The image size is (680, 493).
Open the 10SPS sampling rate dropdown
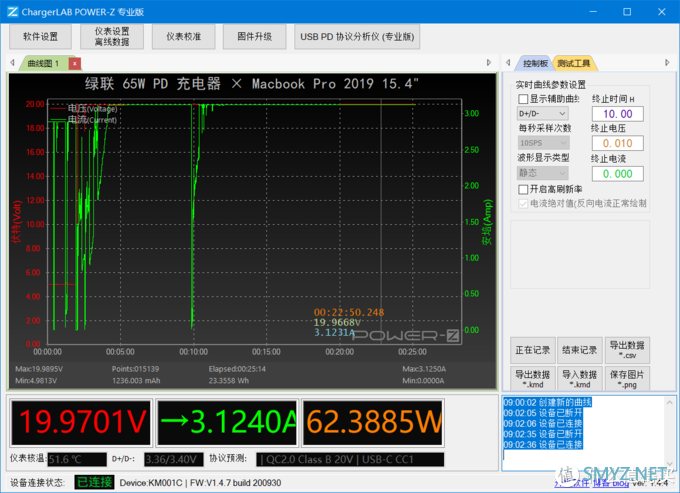pyautogui.click(x=543, y=143)
